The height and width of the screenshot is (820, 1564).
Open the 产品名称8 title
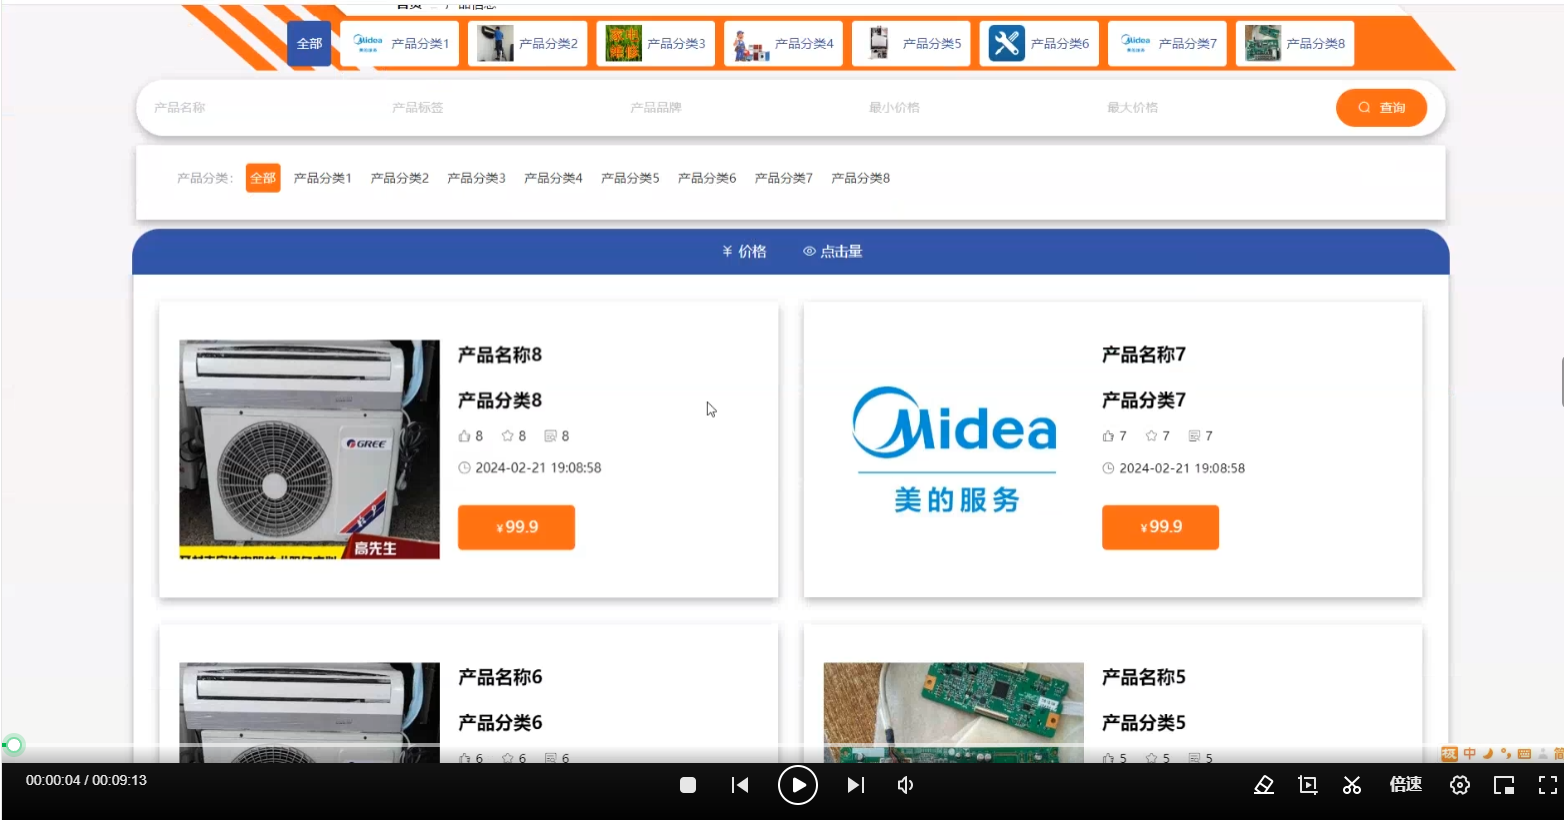pos(500,355)
